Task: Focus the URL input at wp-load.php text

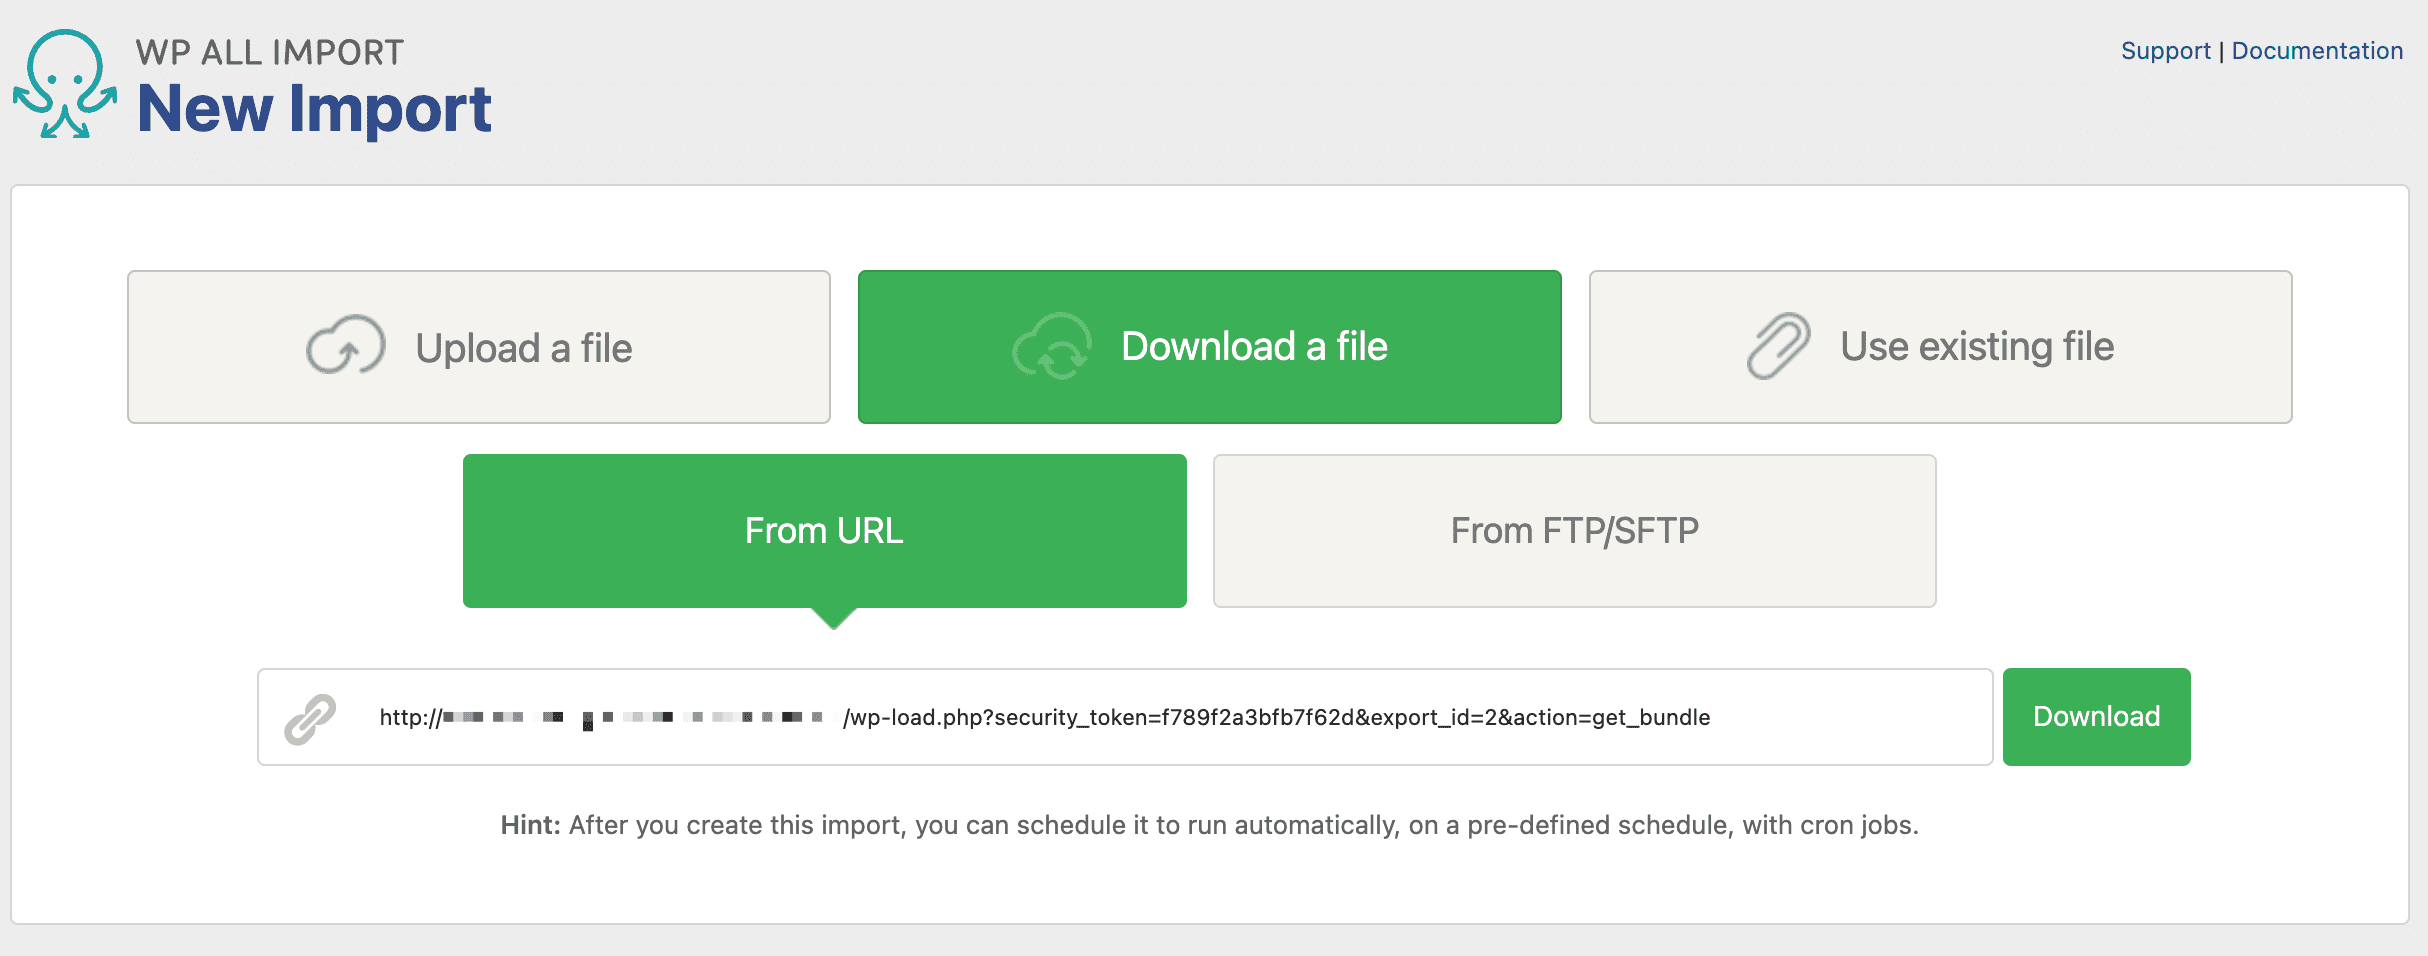Action: click(1275, 718)
